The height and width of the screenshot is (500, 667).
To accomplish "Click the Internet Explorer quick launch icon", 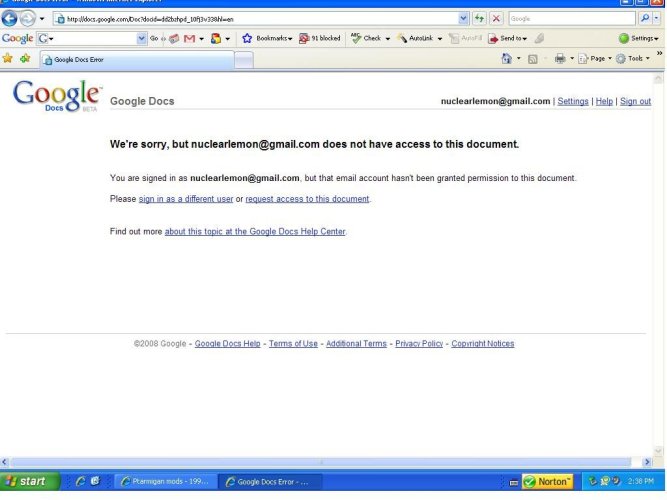I will (x=80, y=481).
